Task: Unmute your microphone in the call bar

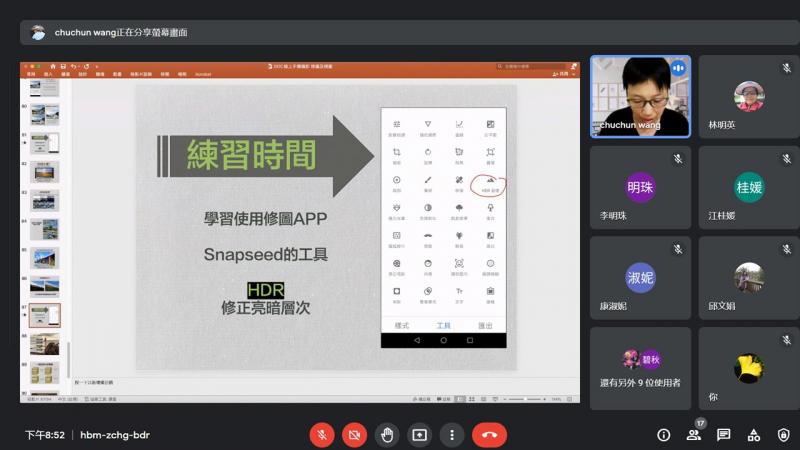Action: (322, 435)
